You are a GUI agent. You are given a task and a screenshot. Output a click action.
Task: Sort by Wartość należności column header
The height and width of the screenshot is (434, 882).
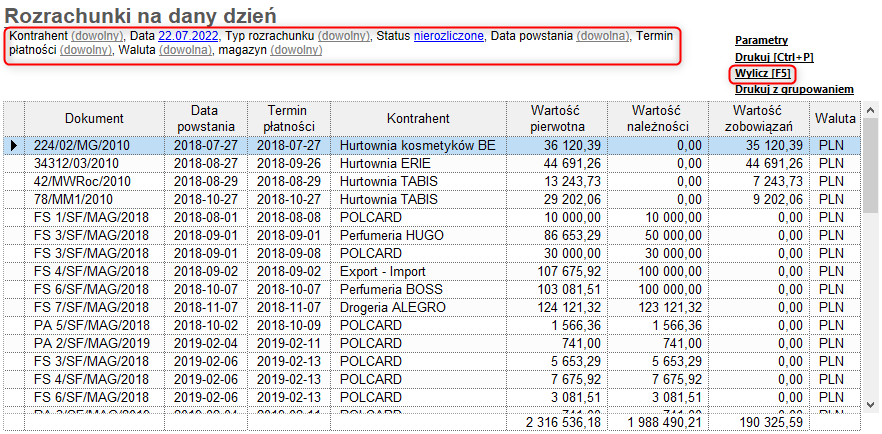click(658, 119)
